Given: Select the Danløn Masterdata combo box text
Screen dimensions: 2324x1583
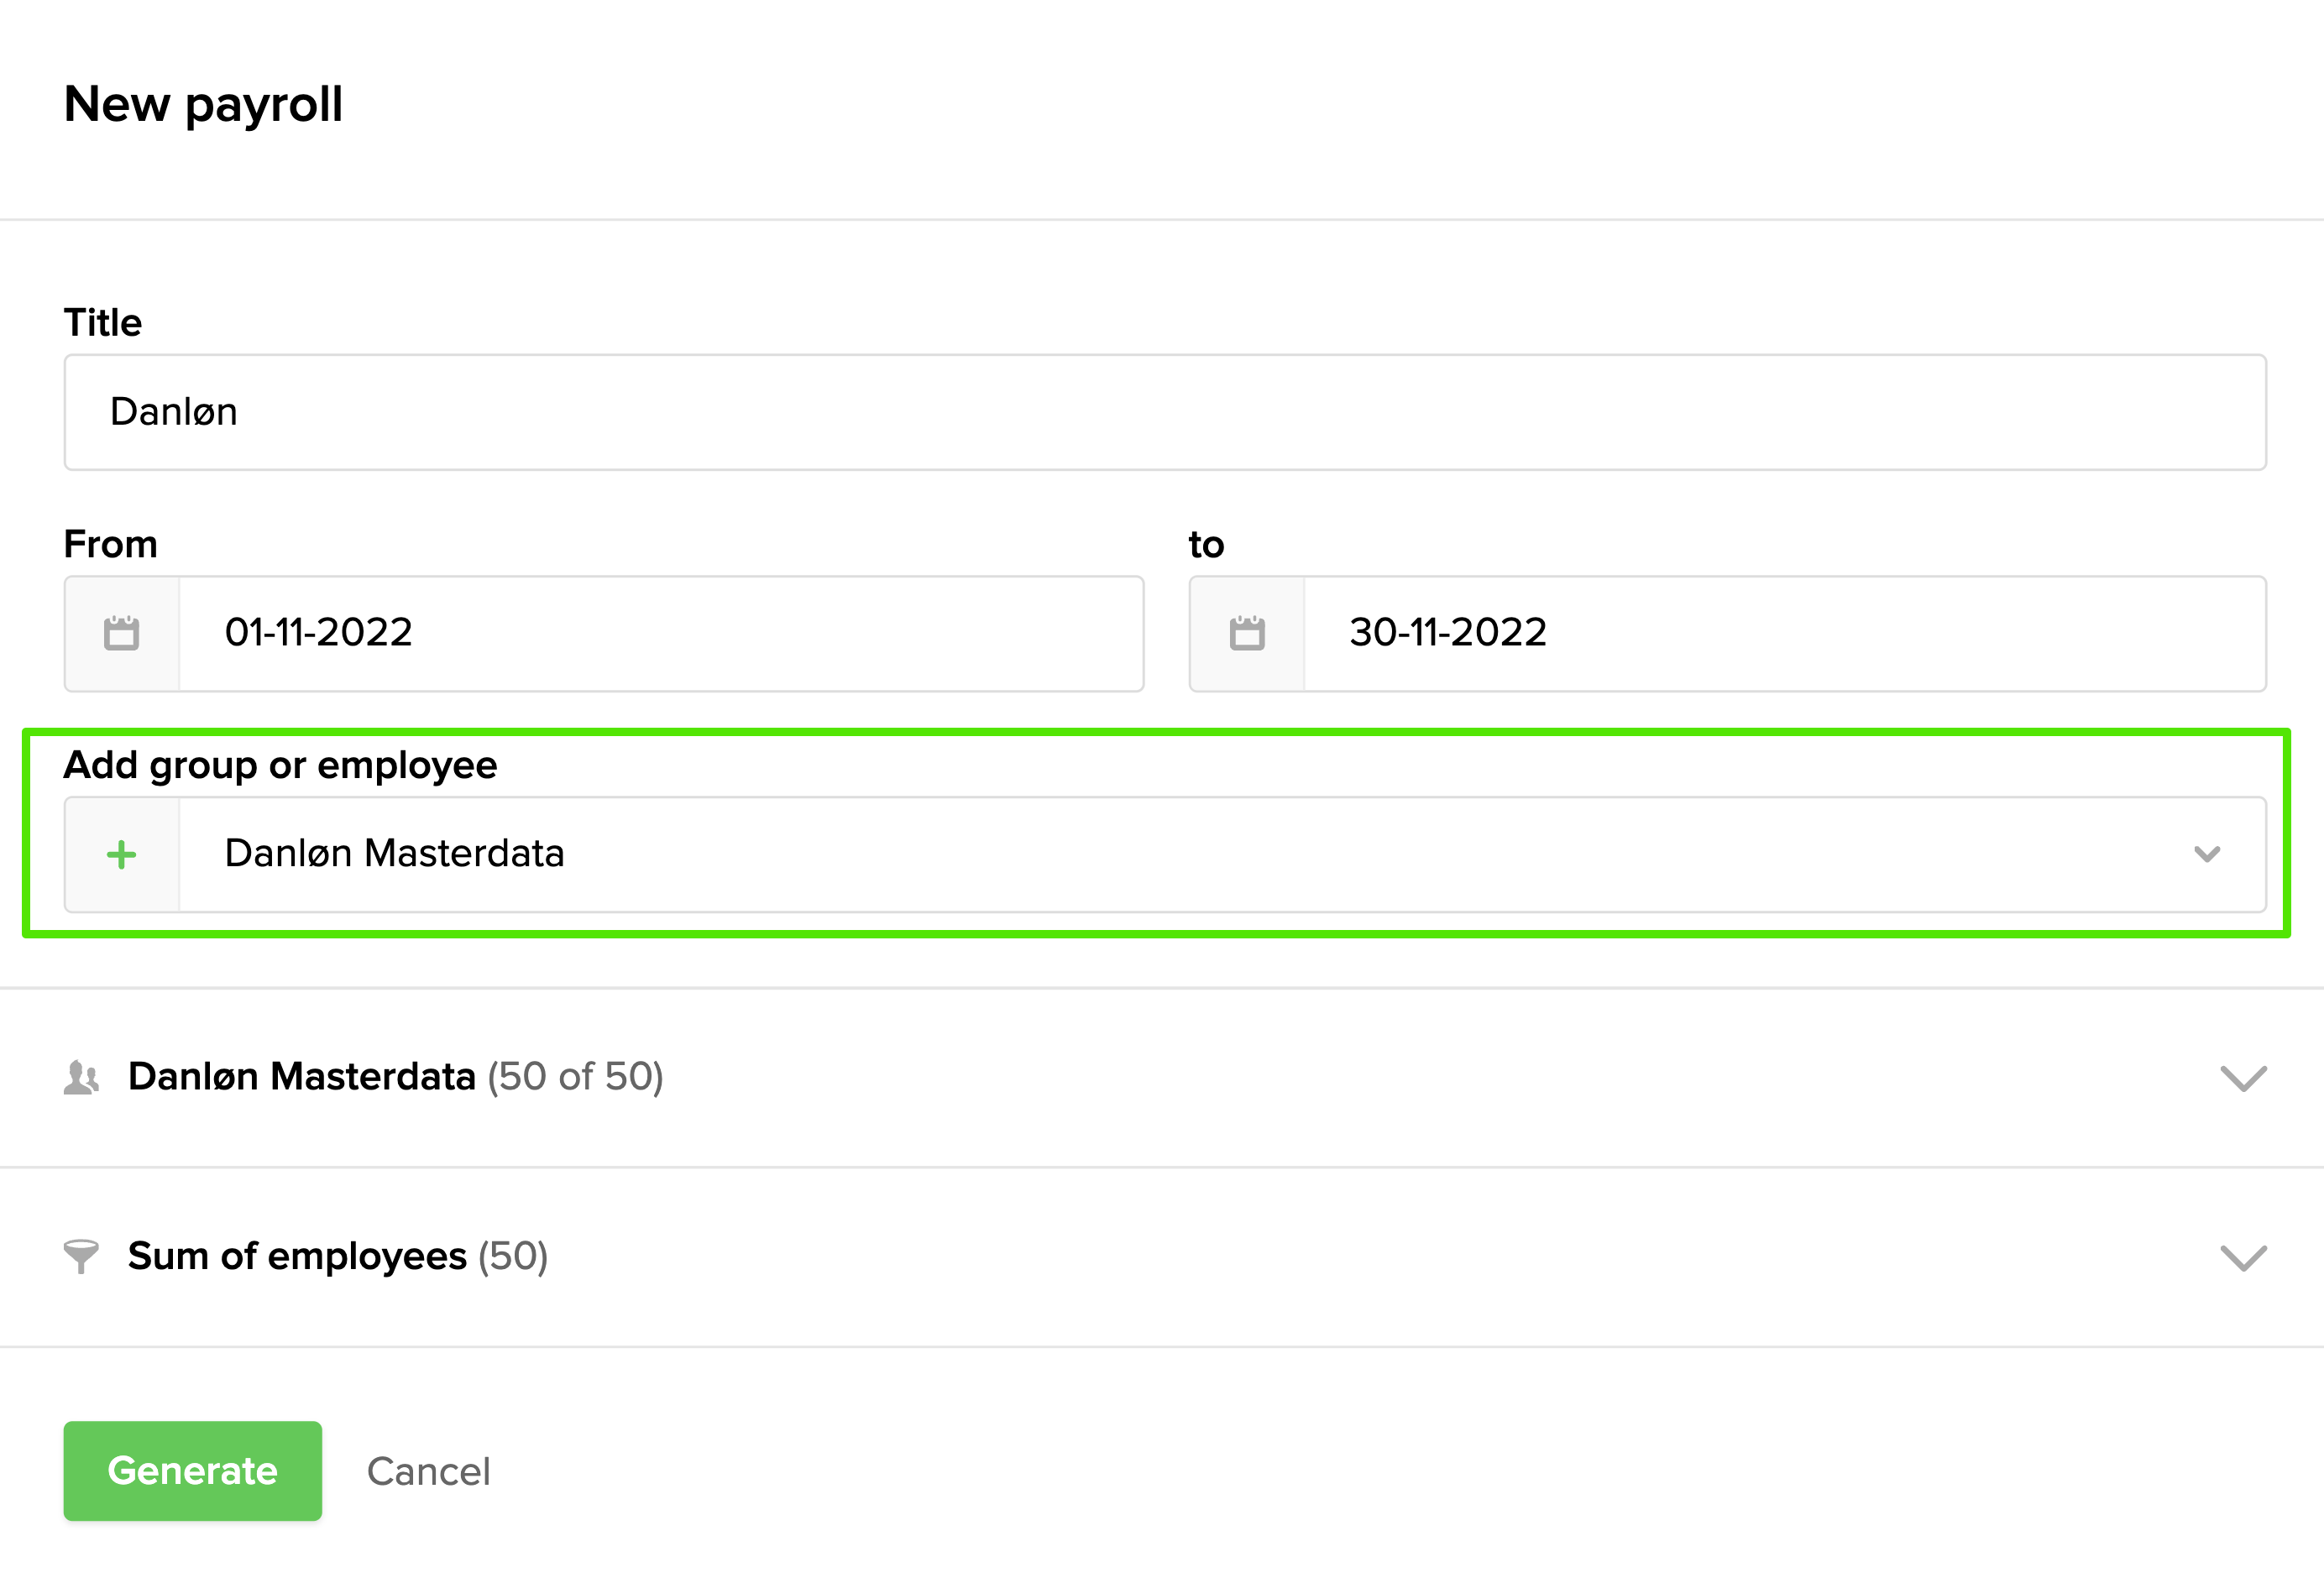Looking at the screenshot, I should 394,854.
